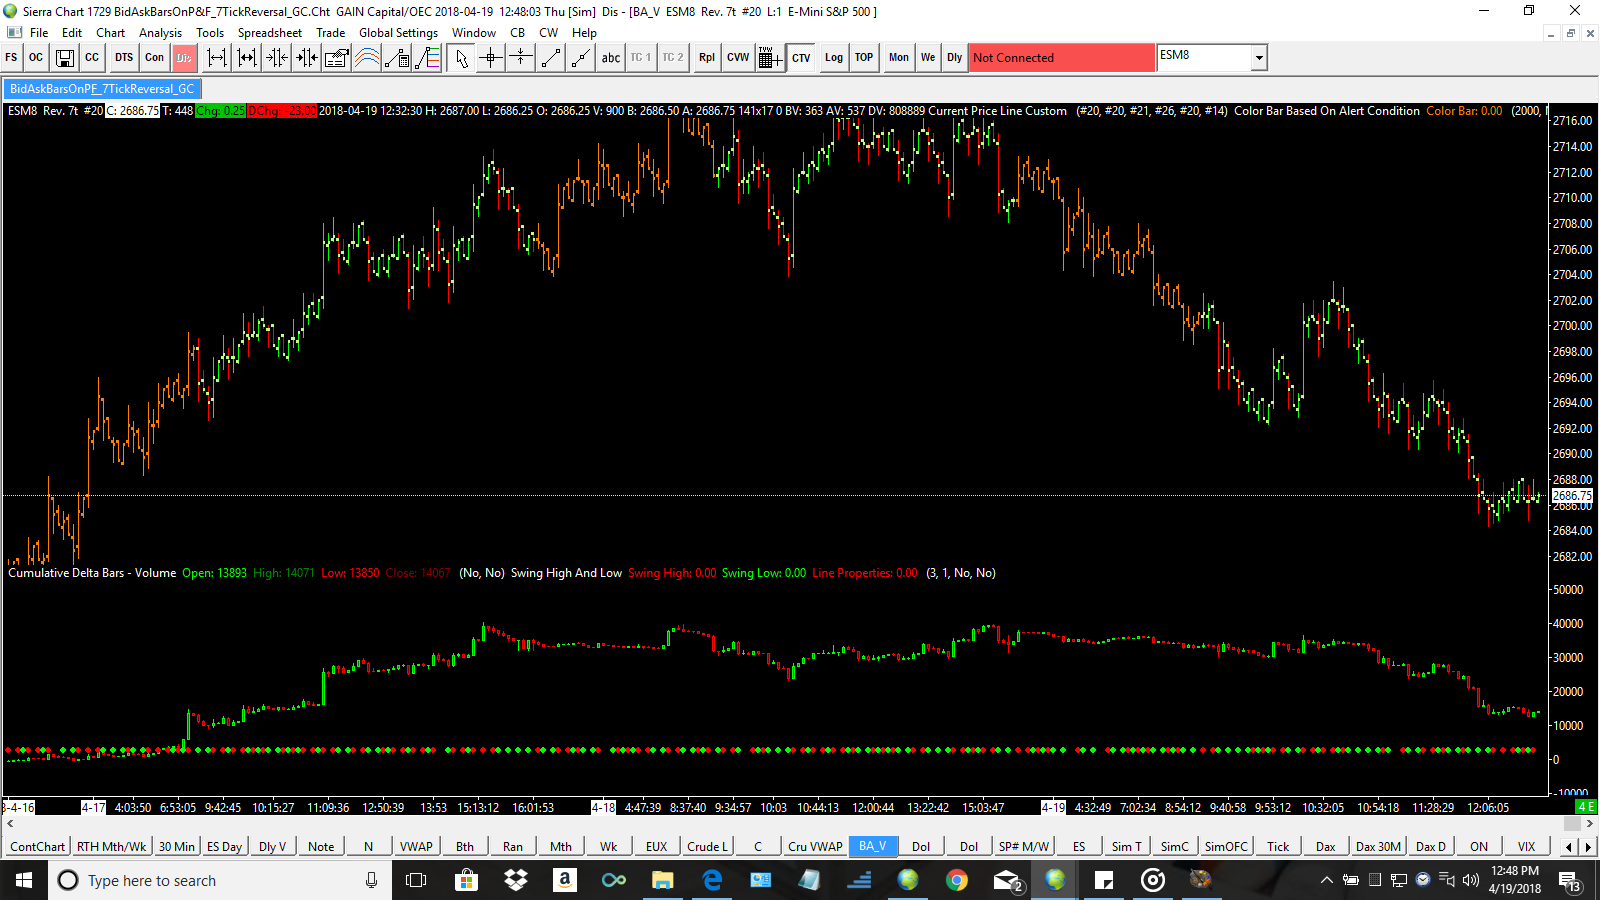Open the Analysis menu
Screen dimensions: 1600x900
[160, 33]
